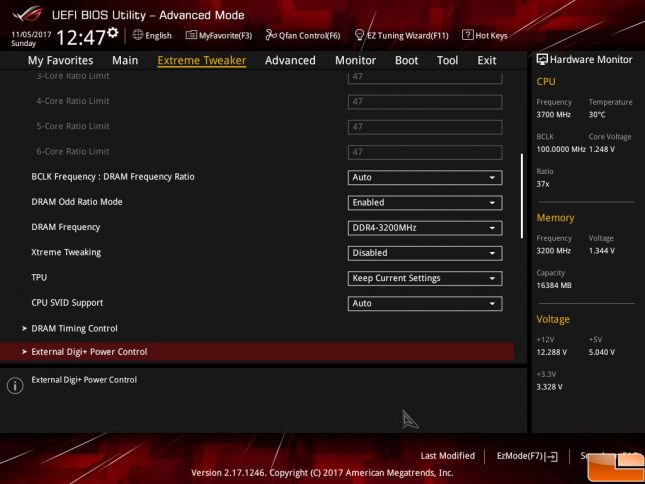The image size is (645, 484).
Task: Switch to the Main tab
Action: 125,60
